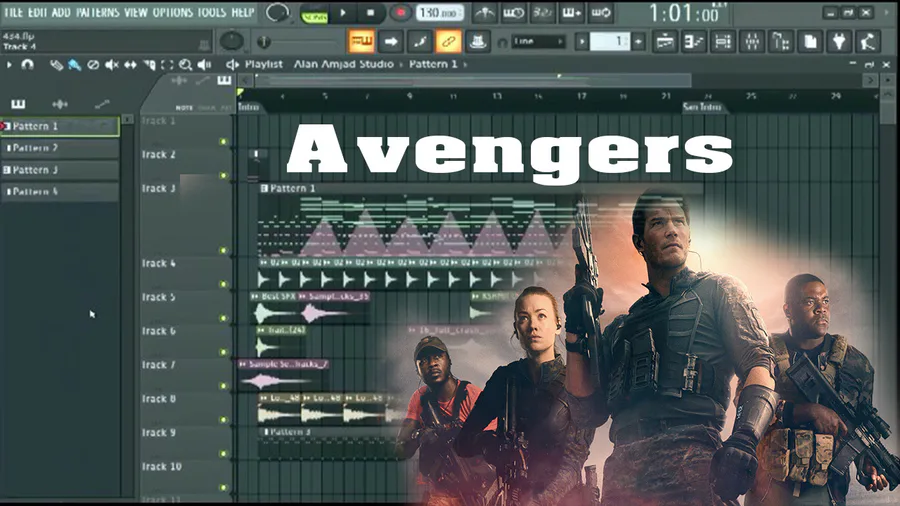Image resolution: width=900 pixels, height=506 pixels.
Task: Open the playlist options arrow menu
Action: click(x=9, y=65)
